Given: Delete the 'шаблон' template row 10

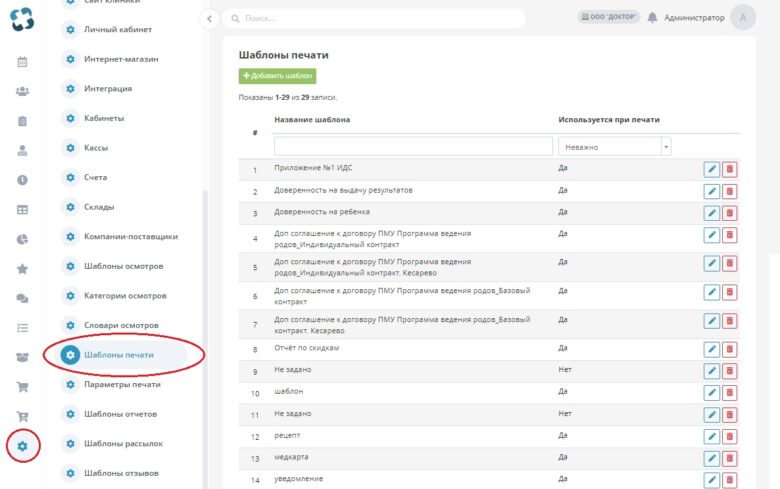Looking at the screenshot, I should coord(729,392).
